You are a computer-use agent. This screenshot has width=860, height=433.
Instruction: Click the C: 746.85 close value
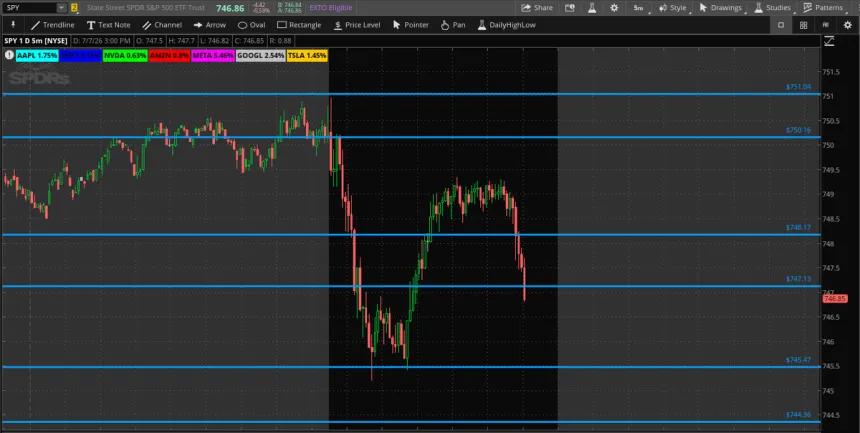249,41
